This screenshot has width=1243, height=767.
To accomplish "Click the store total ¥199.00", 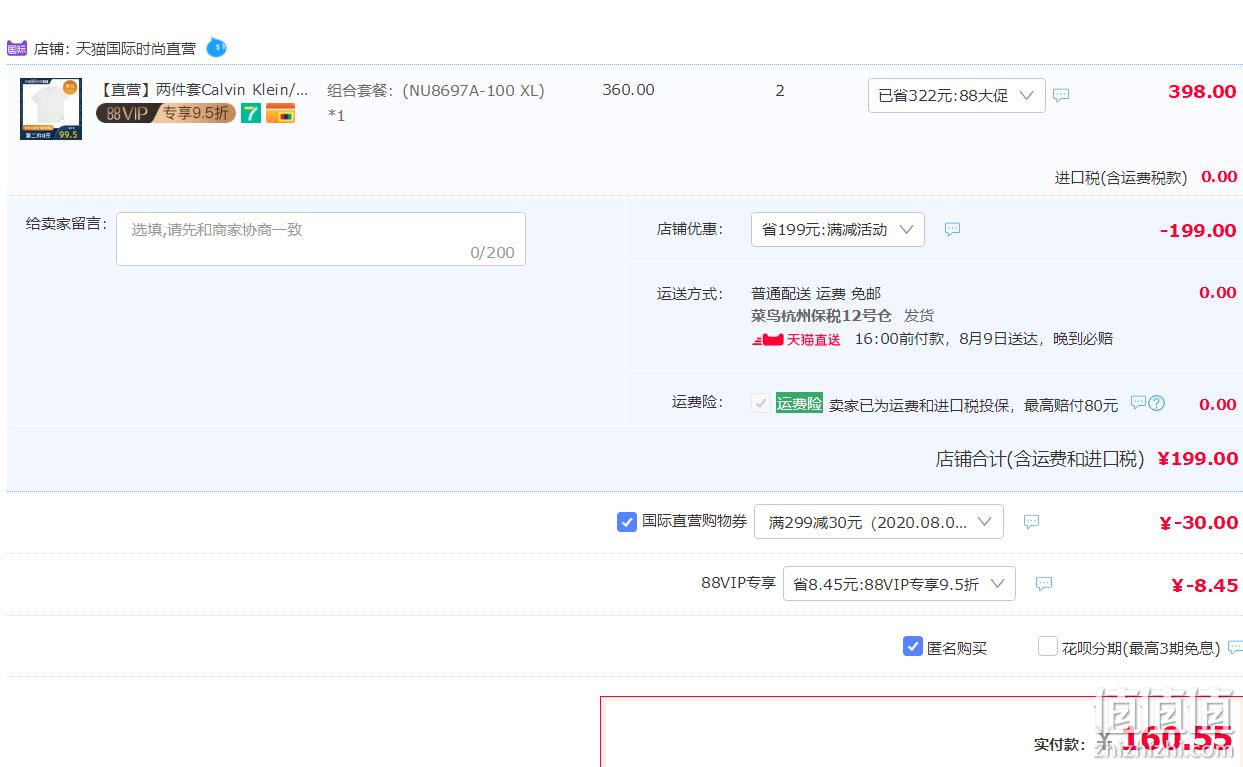I will 1198,458.
